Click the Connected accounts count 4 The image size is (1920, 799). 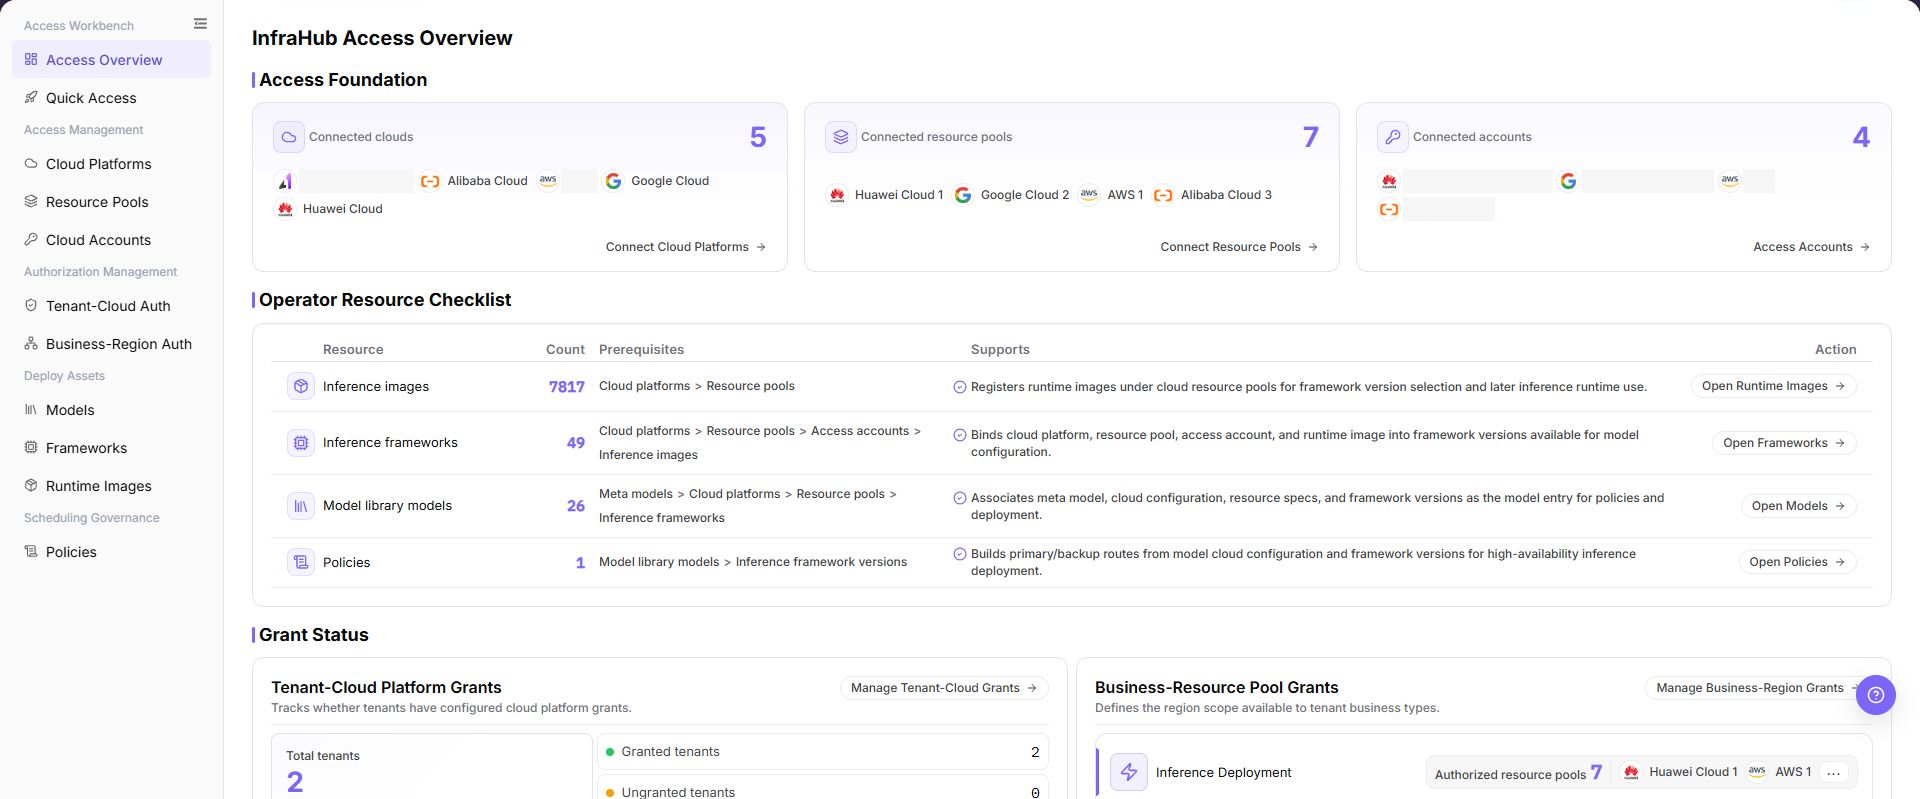pos(1861,137)
